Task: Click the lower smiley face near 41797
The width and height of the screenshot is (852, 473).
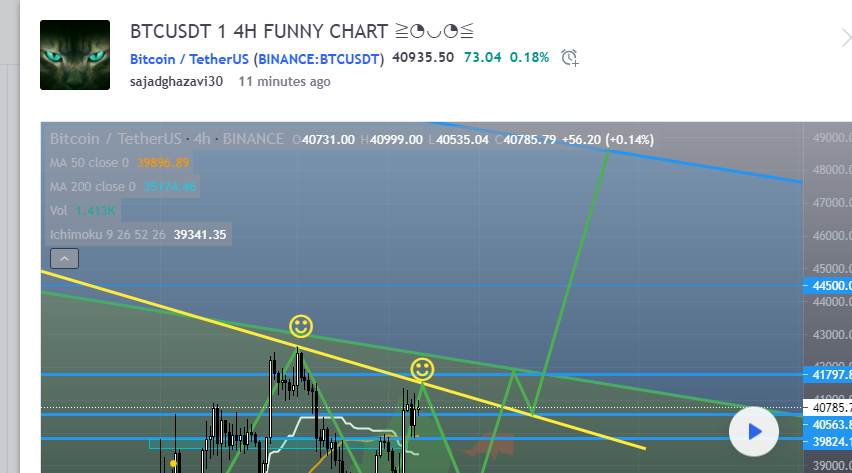Action: click(422, 368)
